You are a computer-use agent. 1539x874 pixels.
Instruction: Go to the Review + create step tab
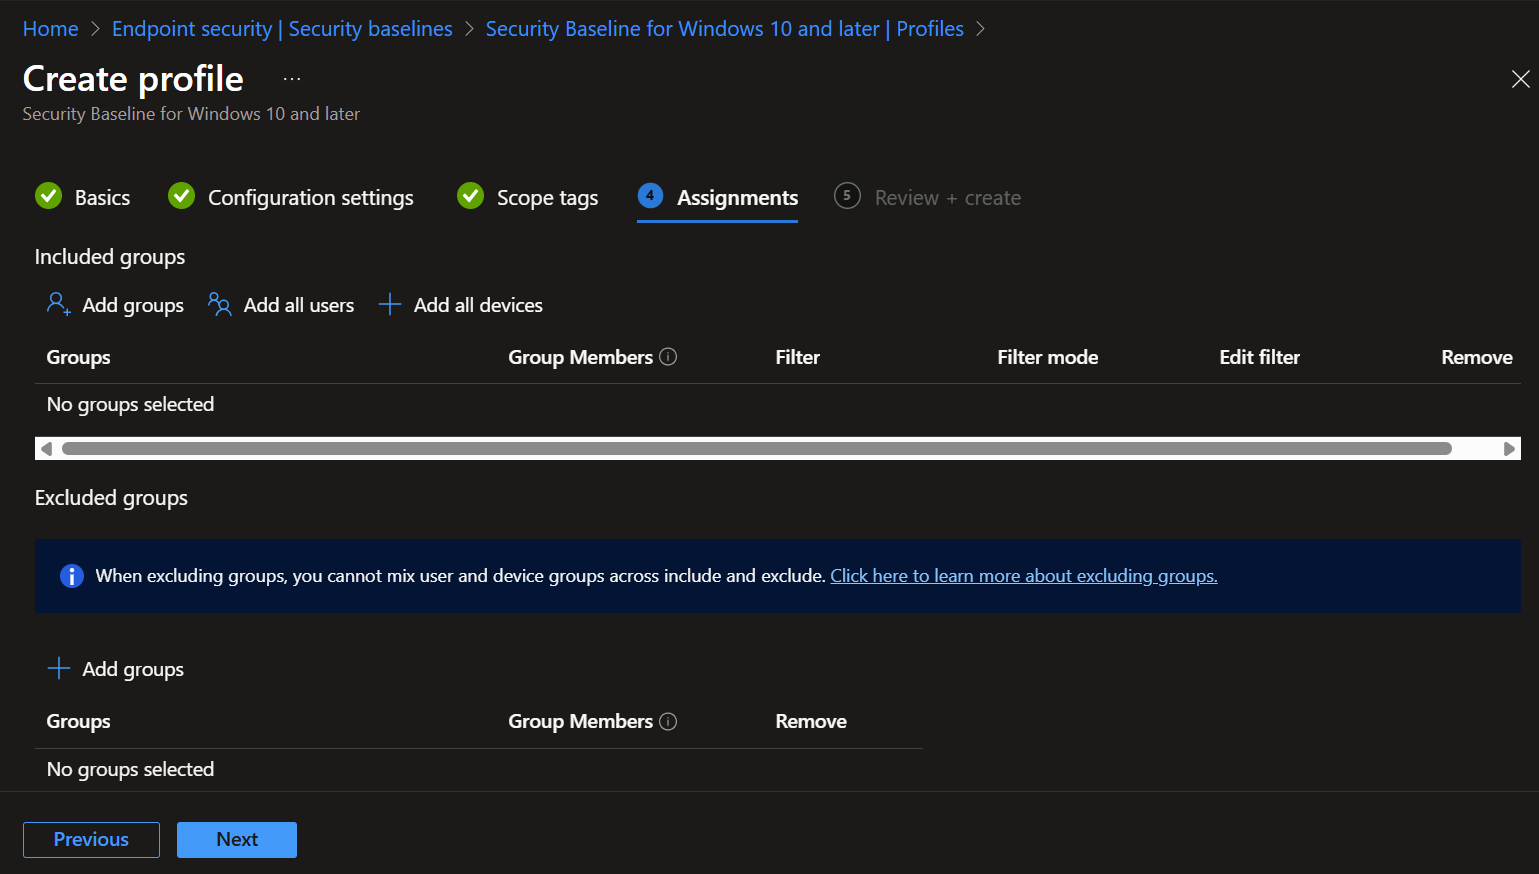click(928, 197)
